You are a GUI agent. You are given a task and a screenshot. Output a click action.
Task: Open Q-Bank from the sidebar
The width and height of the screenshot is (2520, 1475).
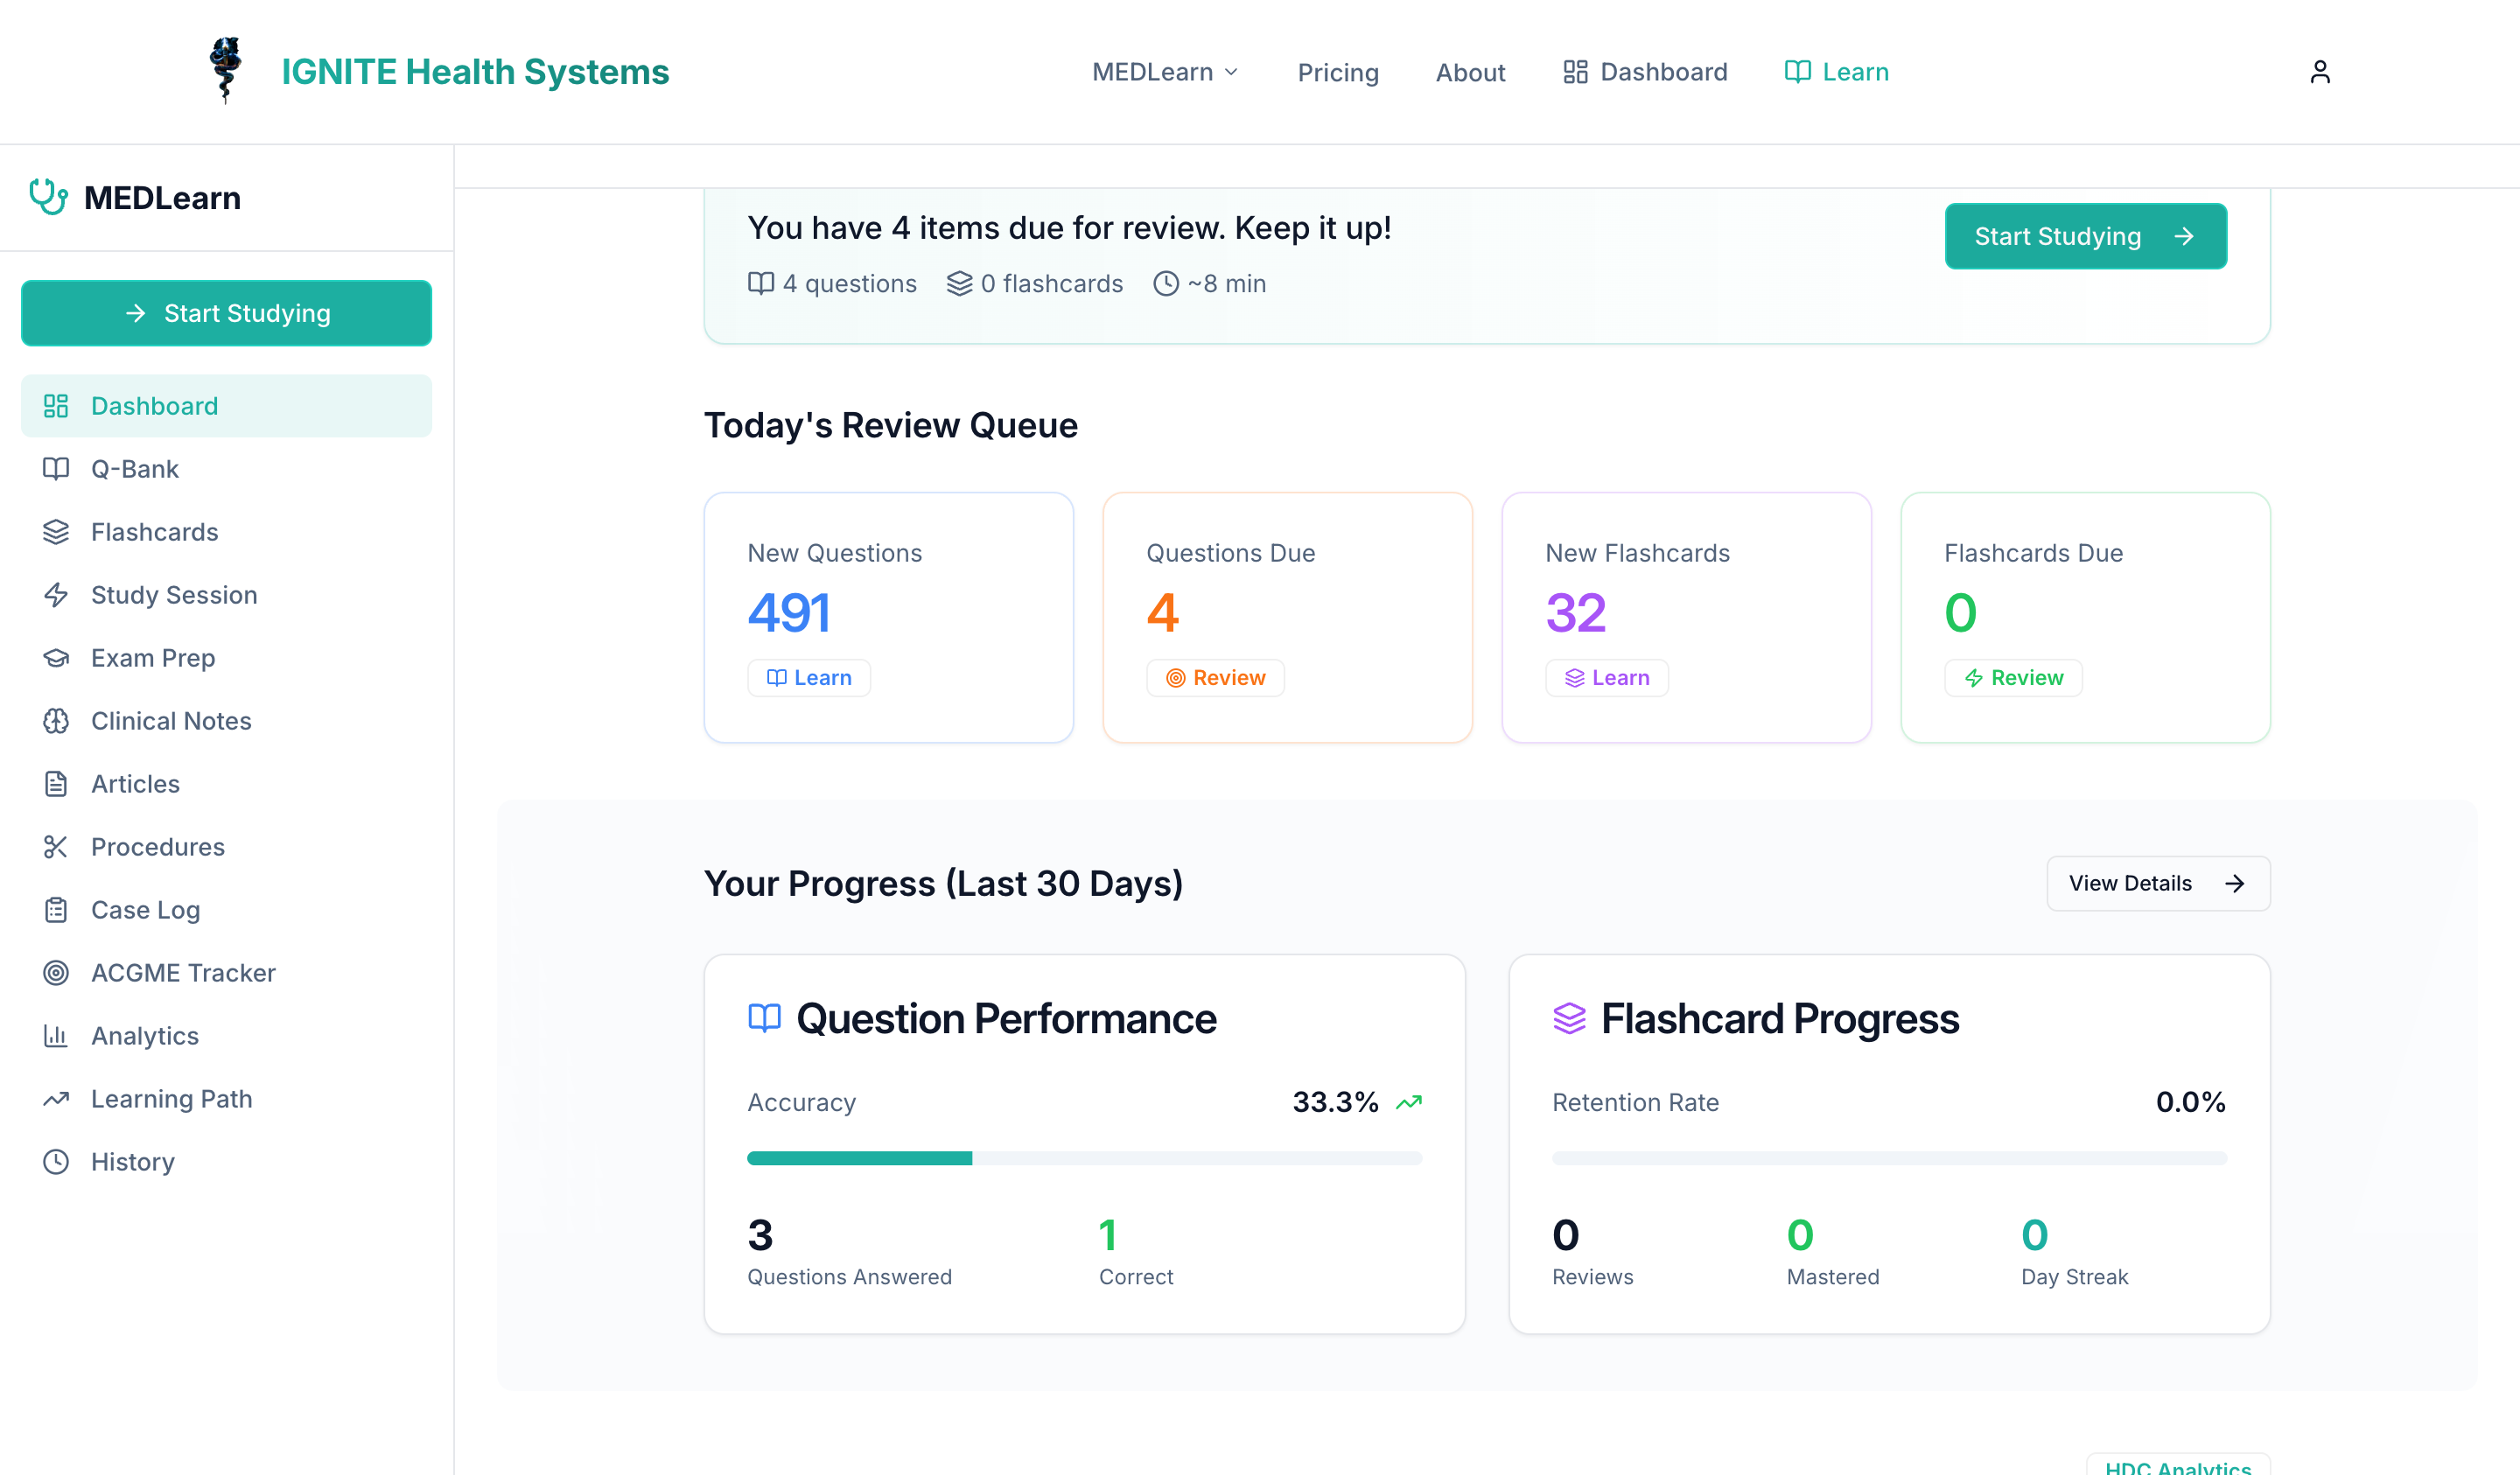[x=227, y=469]
